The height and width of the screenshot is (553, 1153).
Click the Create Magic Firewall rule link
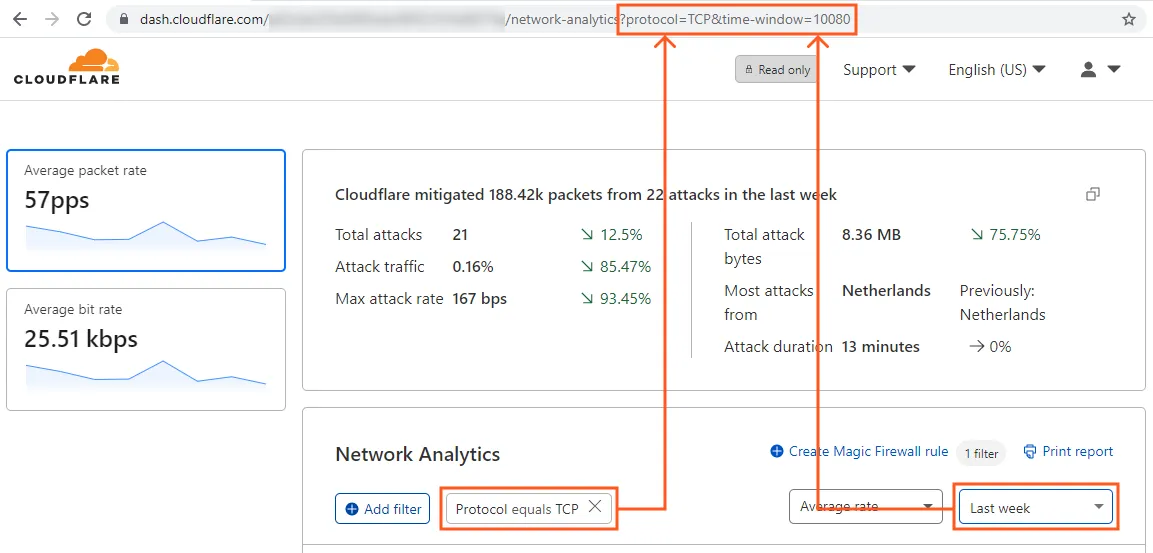(859, 452)
